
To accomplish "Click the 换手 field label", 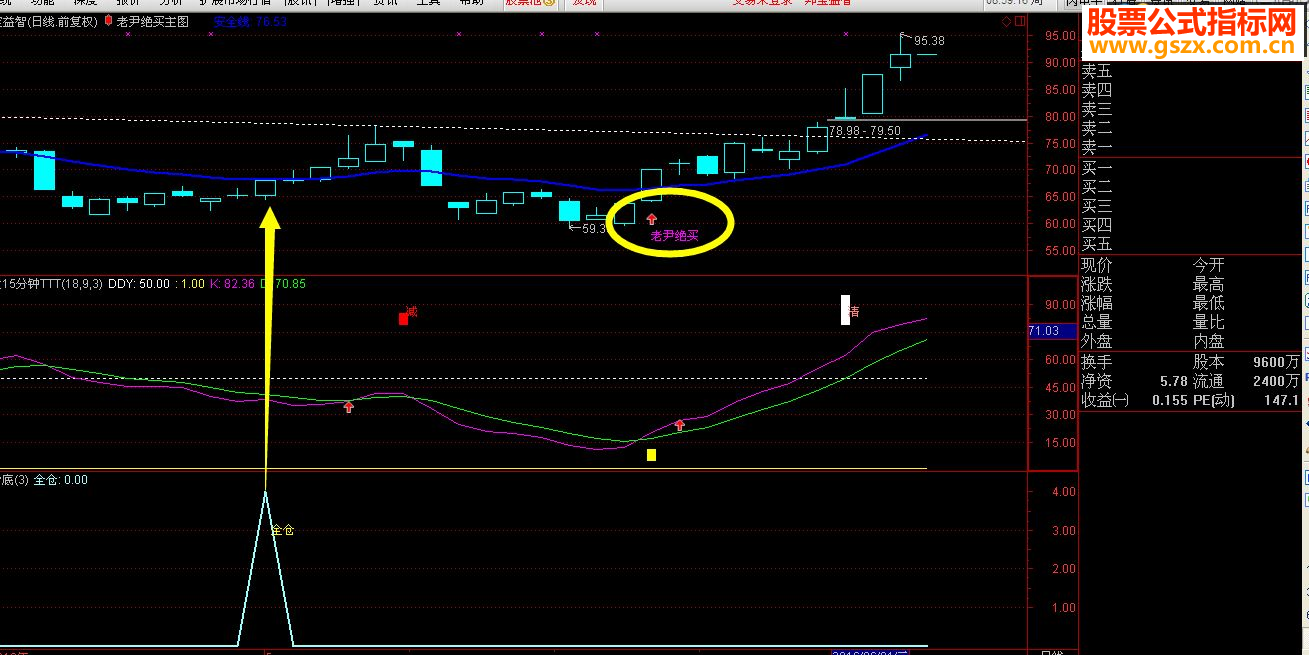I will pos(1097,362).
